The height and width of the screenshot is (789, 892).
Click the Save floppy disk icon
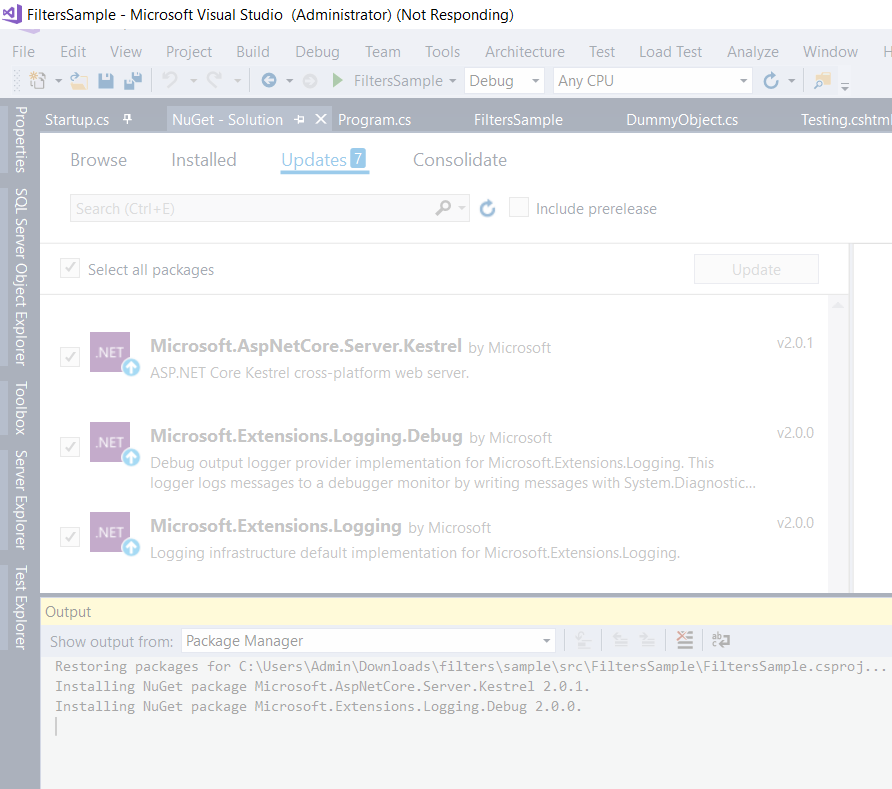click(x=106, y=81)
